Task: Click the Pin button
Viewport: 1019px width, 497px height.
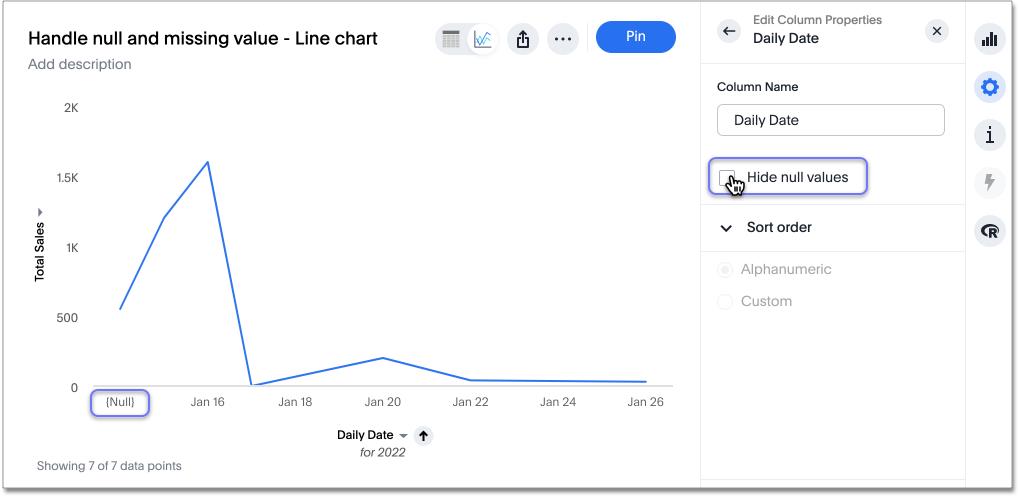Action: coord(635,37)
